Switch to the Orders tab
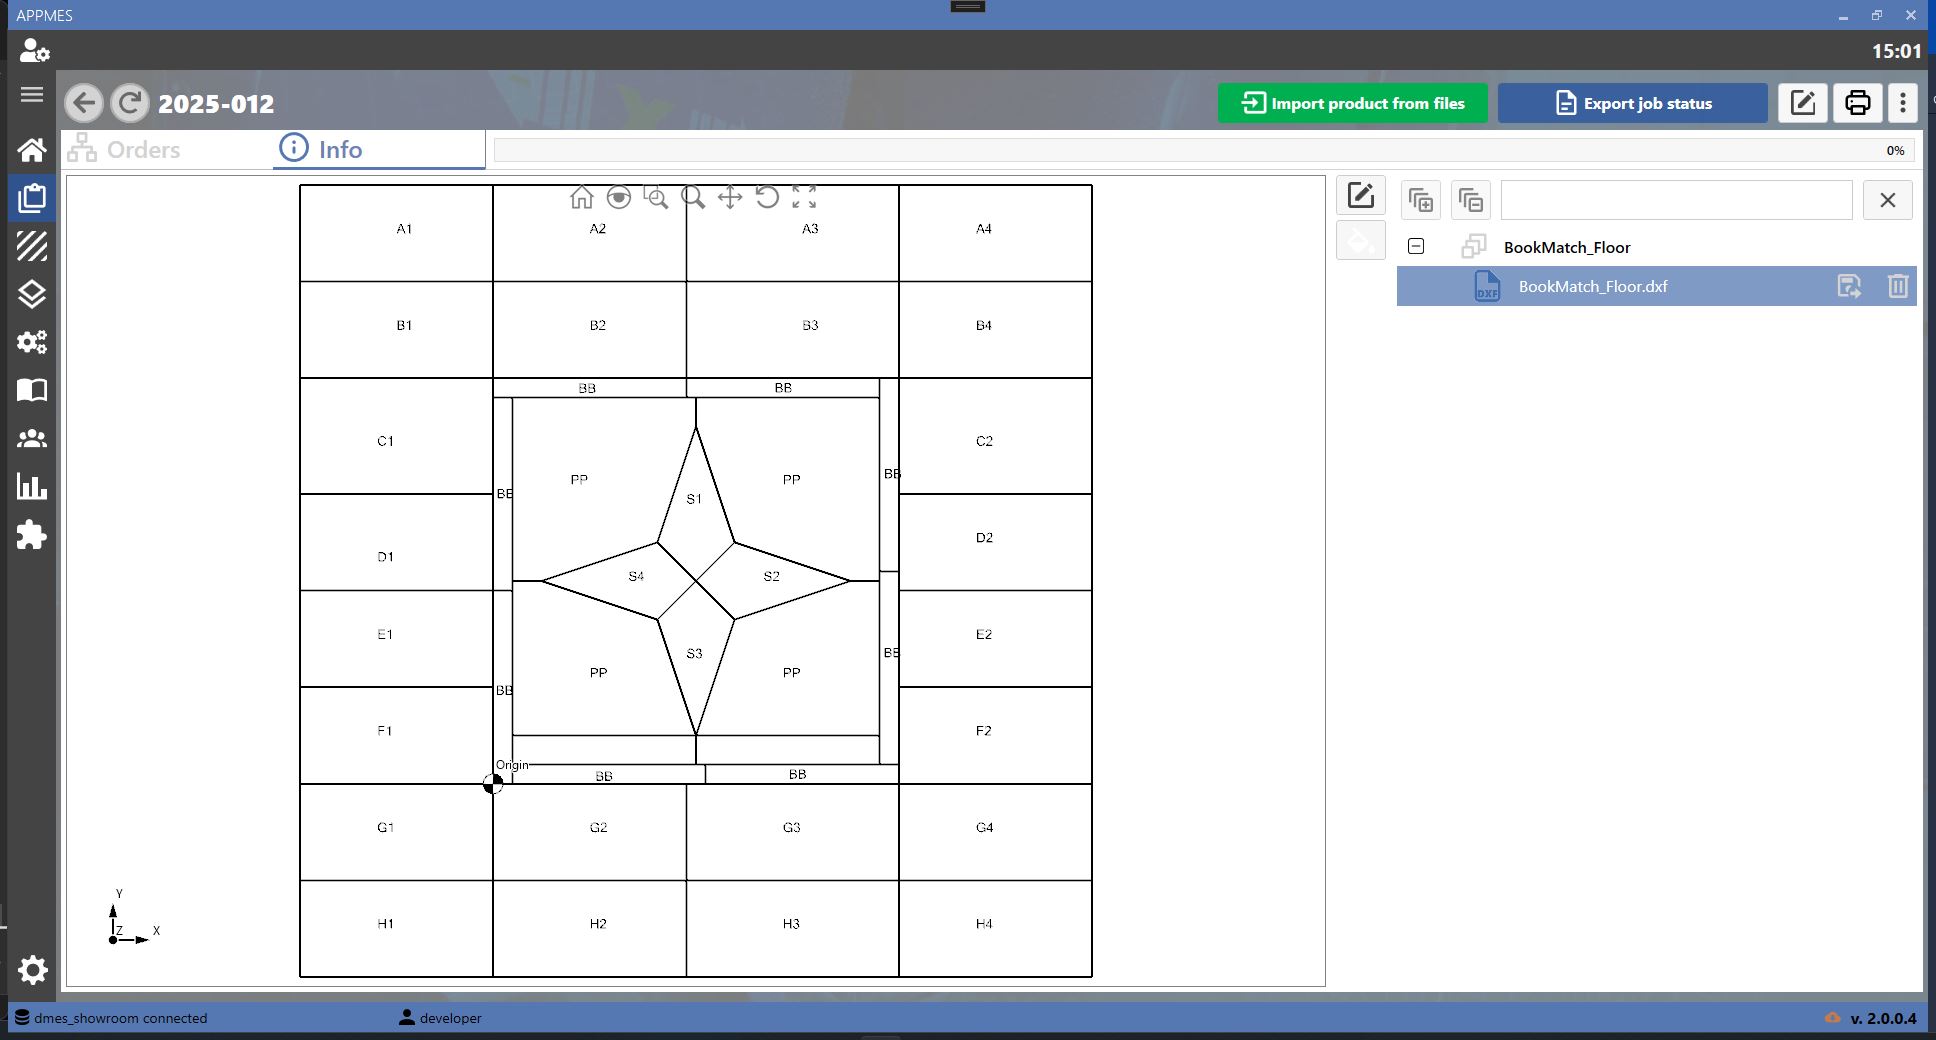Image resolution: width=1936 pixels, height=1040 pixels. click(x=125, y=149)
